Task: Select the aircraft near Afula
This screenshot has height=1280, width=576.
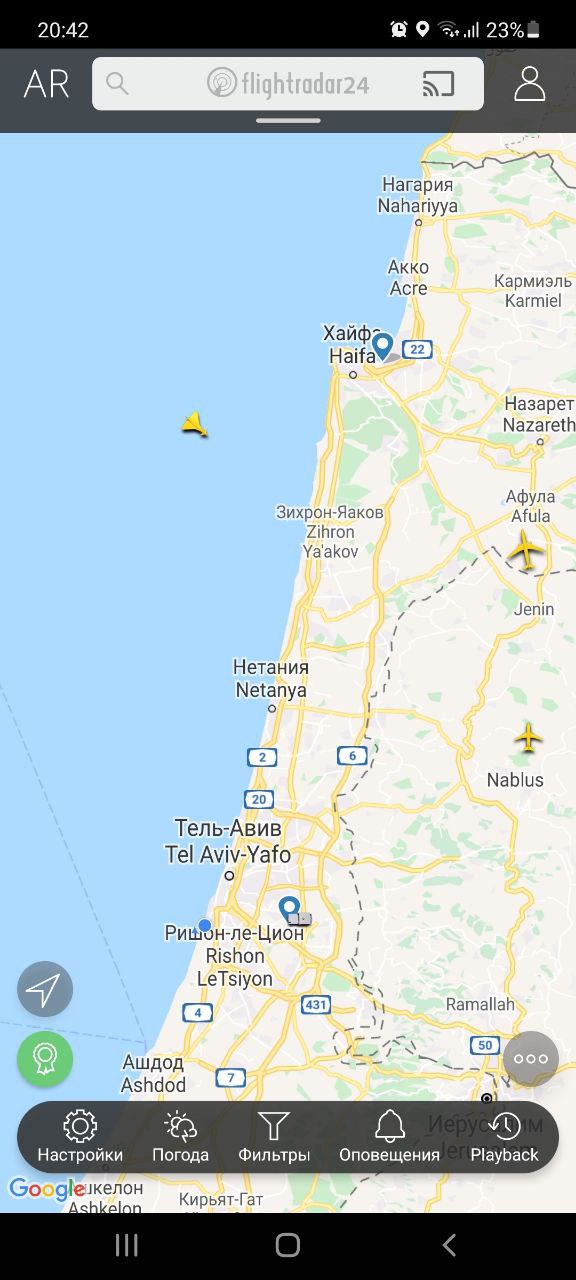Action: [525, 550]
